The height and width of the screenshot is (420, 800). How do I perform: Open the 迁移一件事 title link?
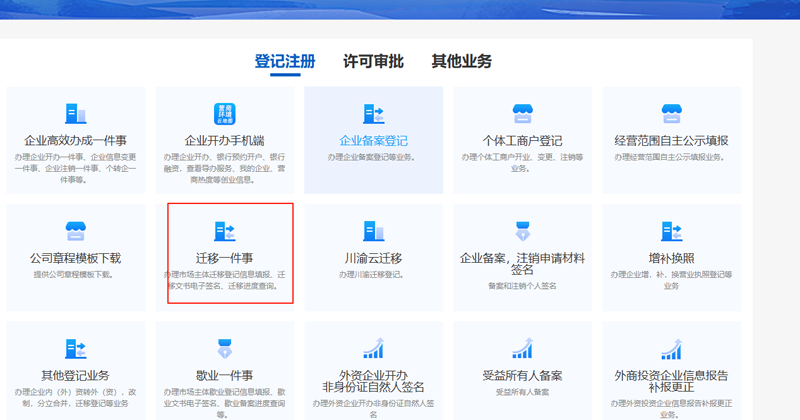(224, 258)
